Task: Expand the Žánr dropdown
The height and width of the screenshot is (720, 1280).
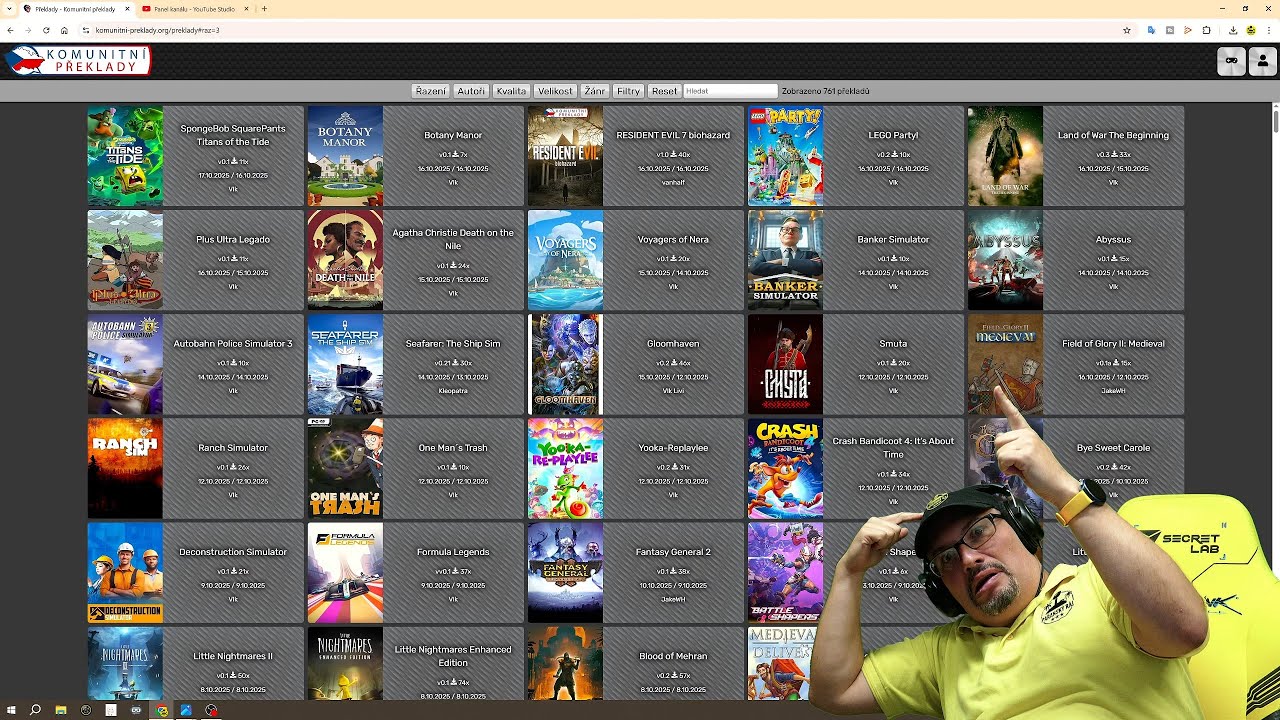Action: (595, 91)
